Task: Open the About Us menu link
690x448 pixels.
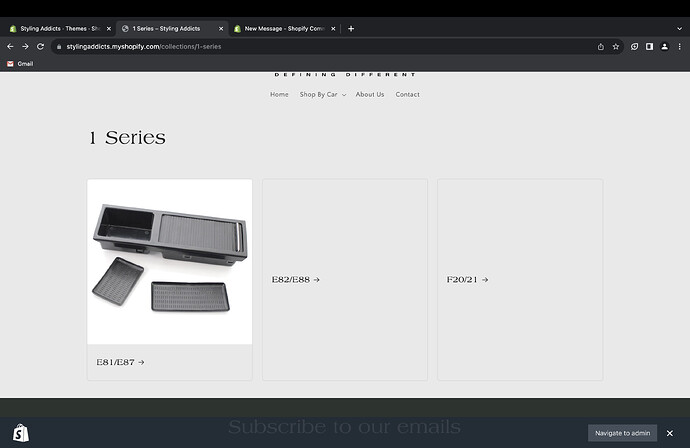Action: coord(370,94)
